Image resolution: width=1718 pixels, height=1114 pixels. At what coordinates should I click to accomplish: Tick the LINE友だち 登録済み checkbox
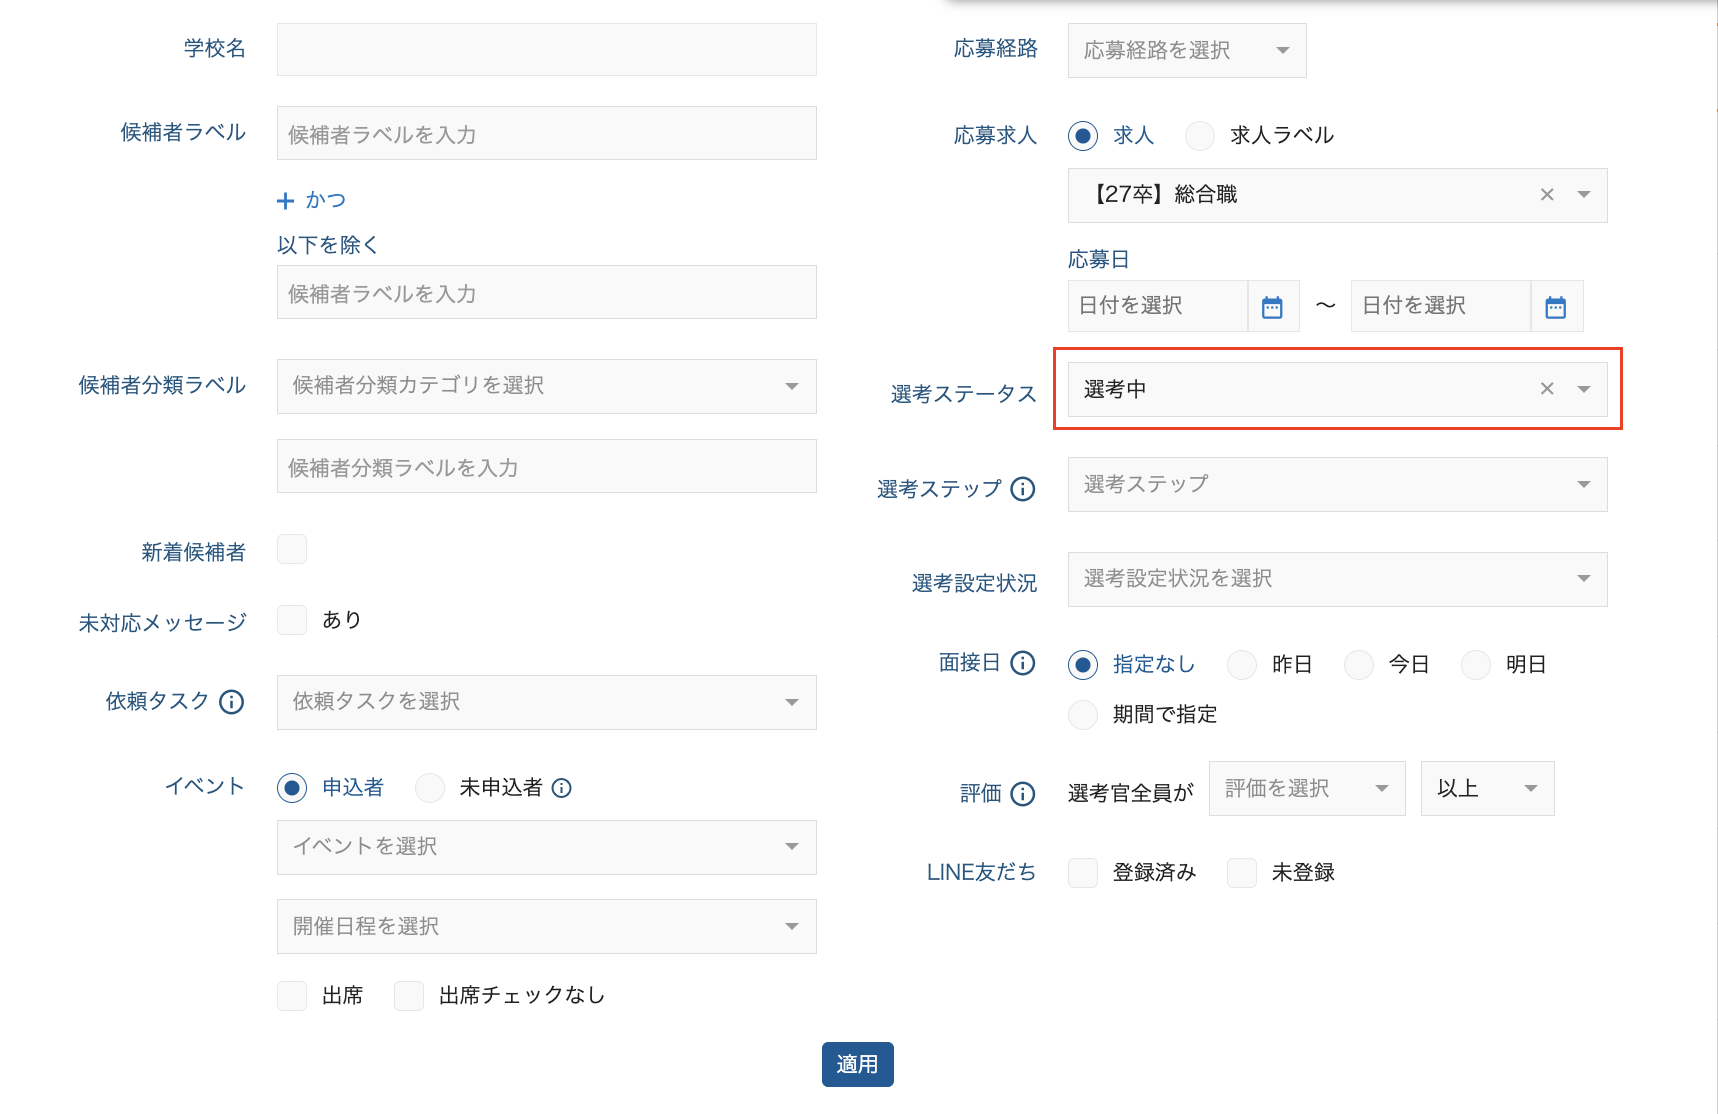(1083, 873)
